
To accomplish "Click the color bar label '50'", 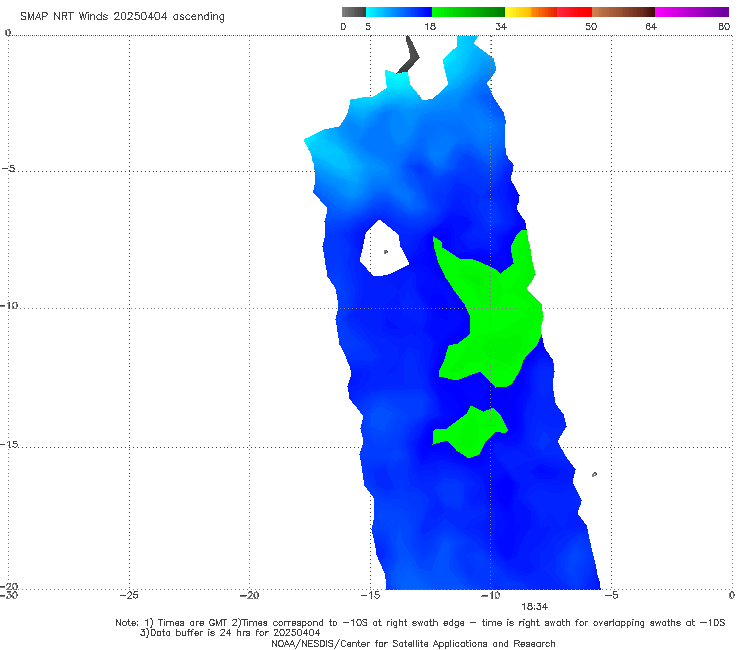I will [591, 26].
